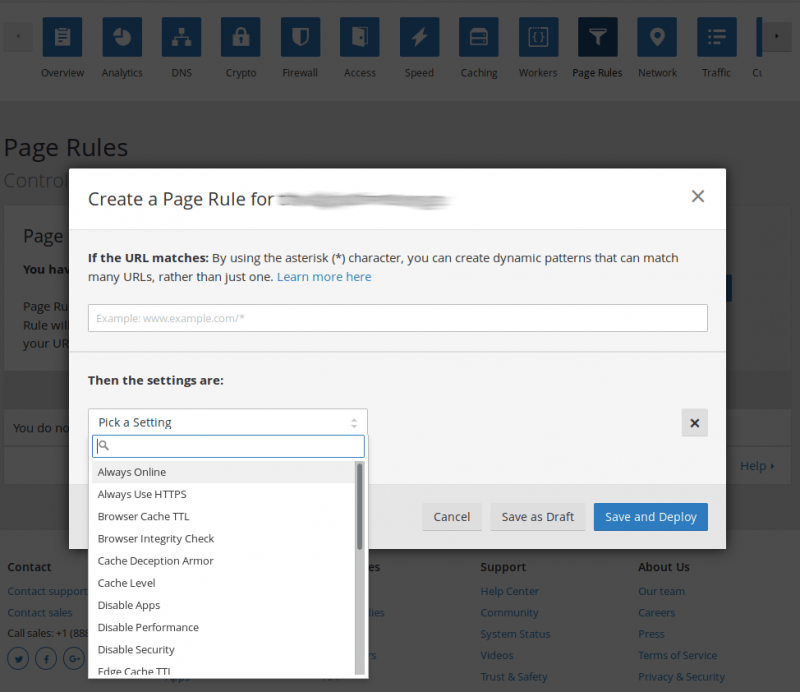
Task: Select Browser Cache TTL option
Action: (x=223, y=516)
